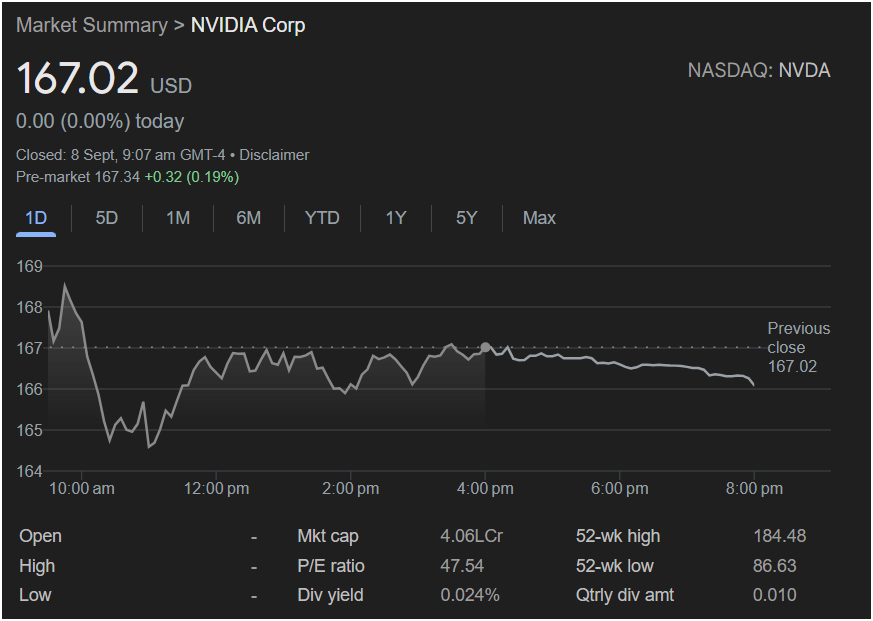Select the Max range tab
Viewport: 873px width, 621px height.
[x=539, y=218]
